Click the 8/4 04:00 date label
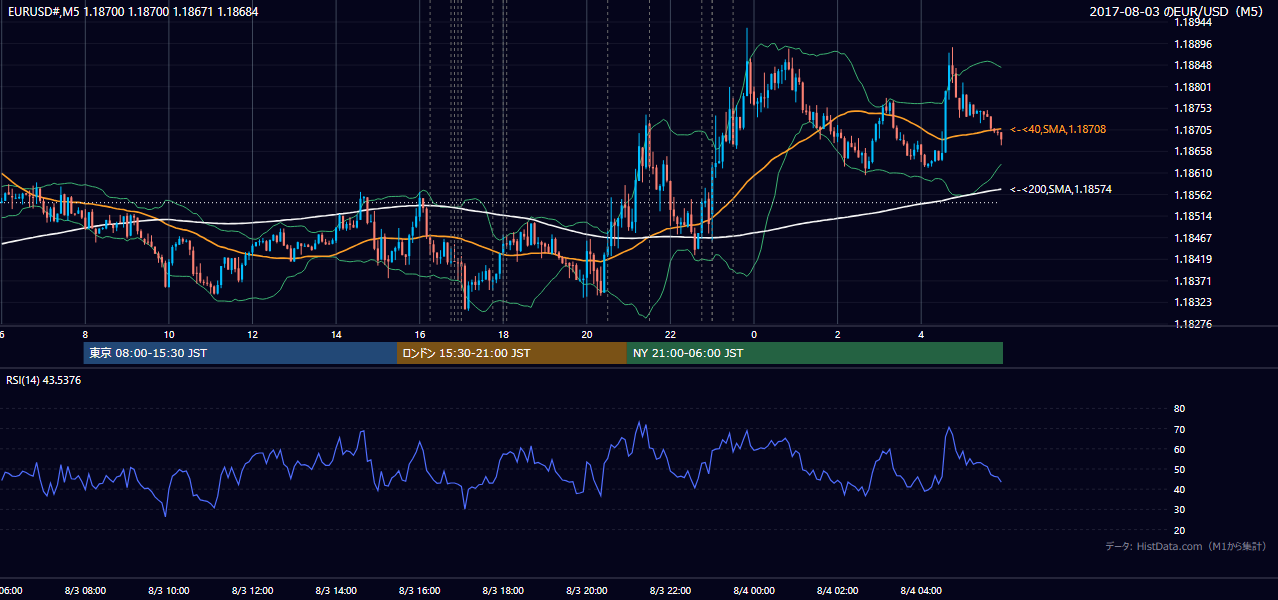The width and height of the screenshot is (1278, 600). pyautogui.click(x=922, y=591)
